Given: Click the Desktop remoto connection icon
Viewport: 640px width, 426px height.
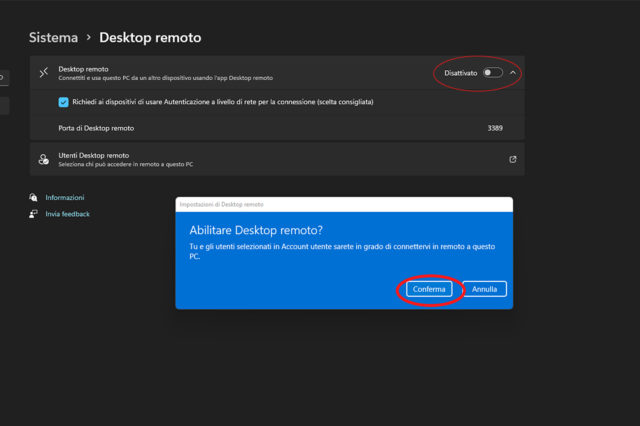Looking at the screenshot, I should coord(43,73).
